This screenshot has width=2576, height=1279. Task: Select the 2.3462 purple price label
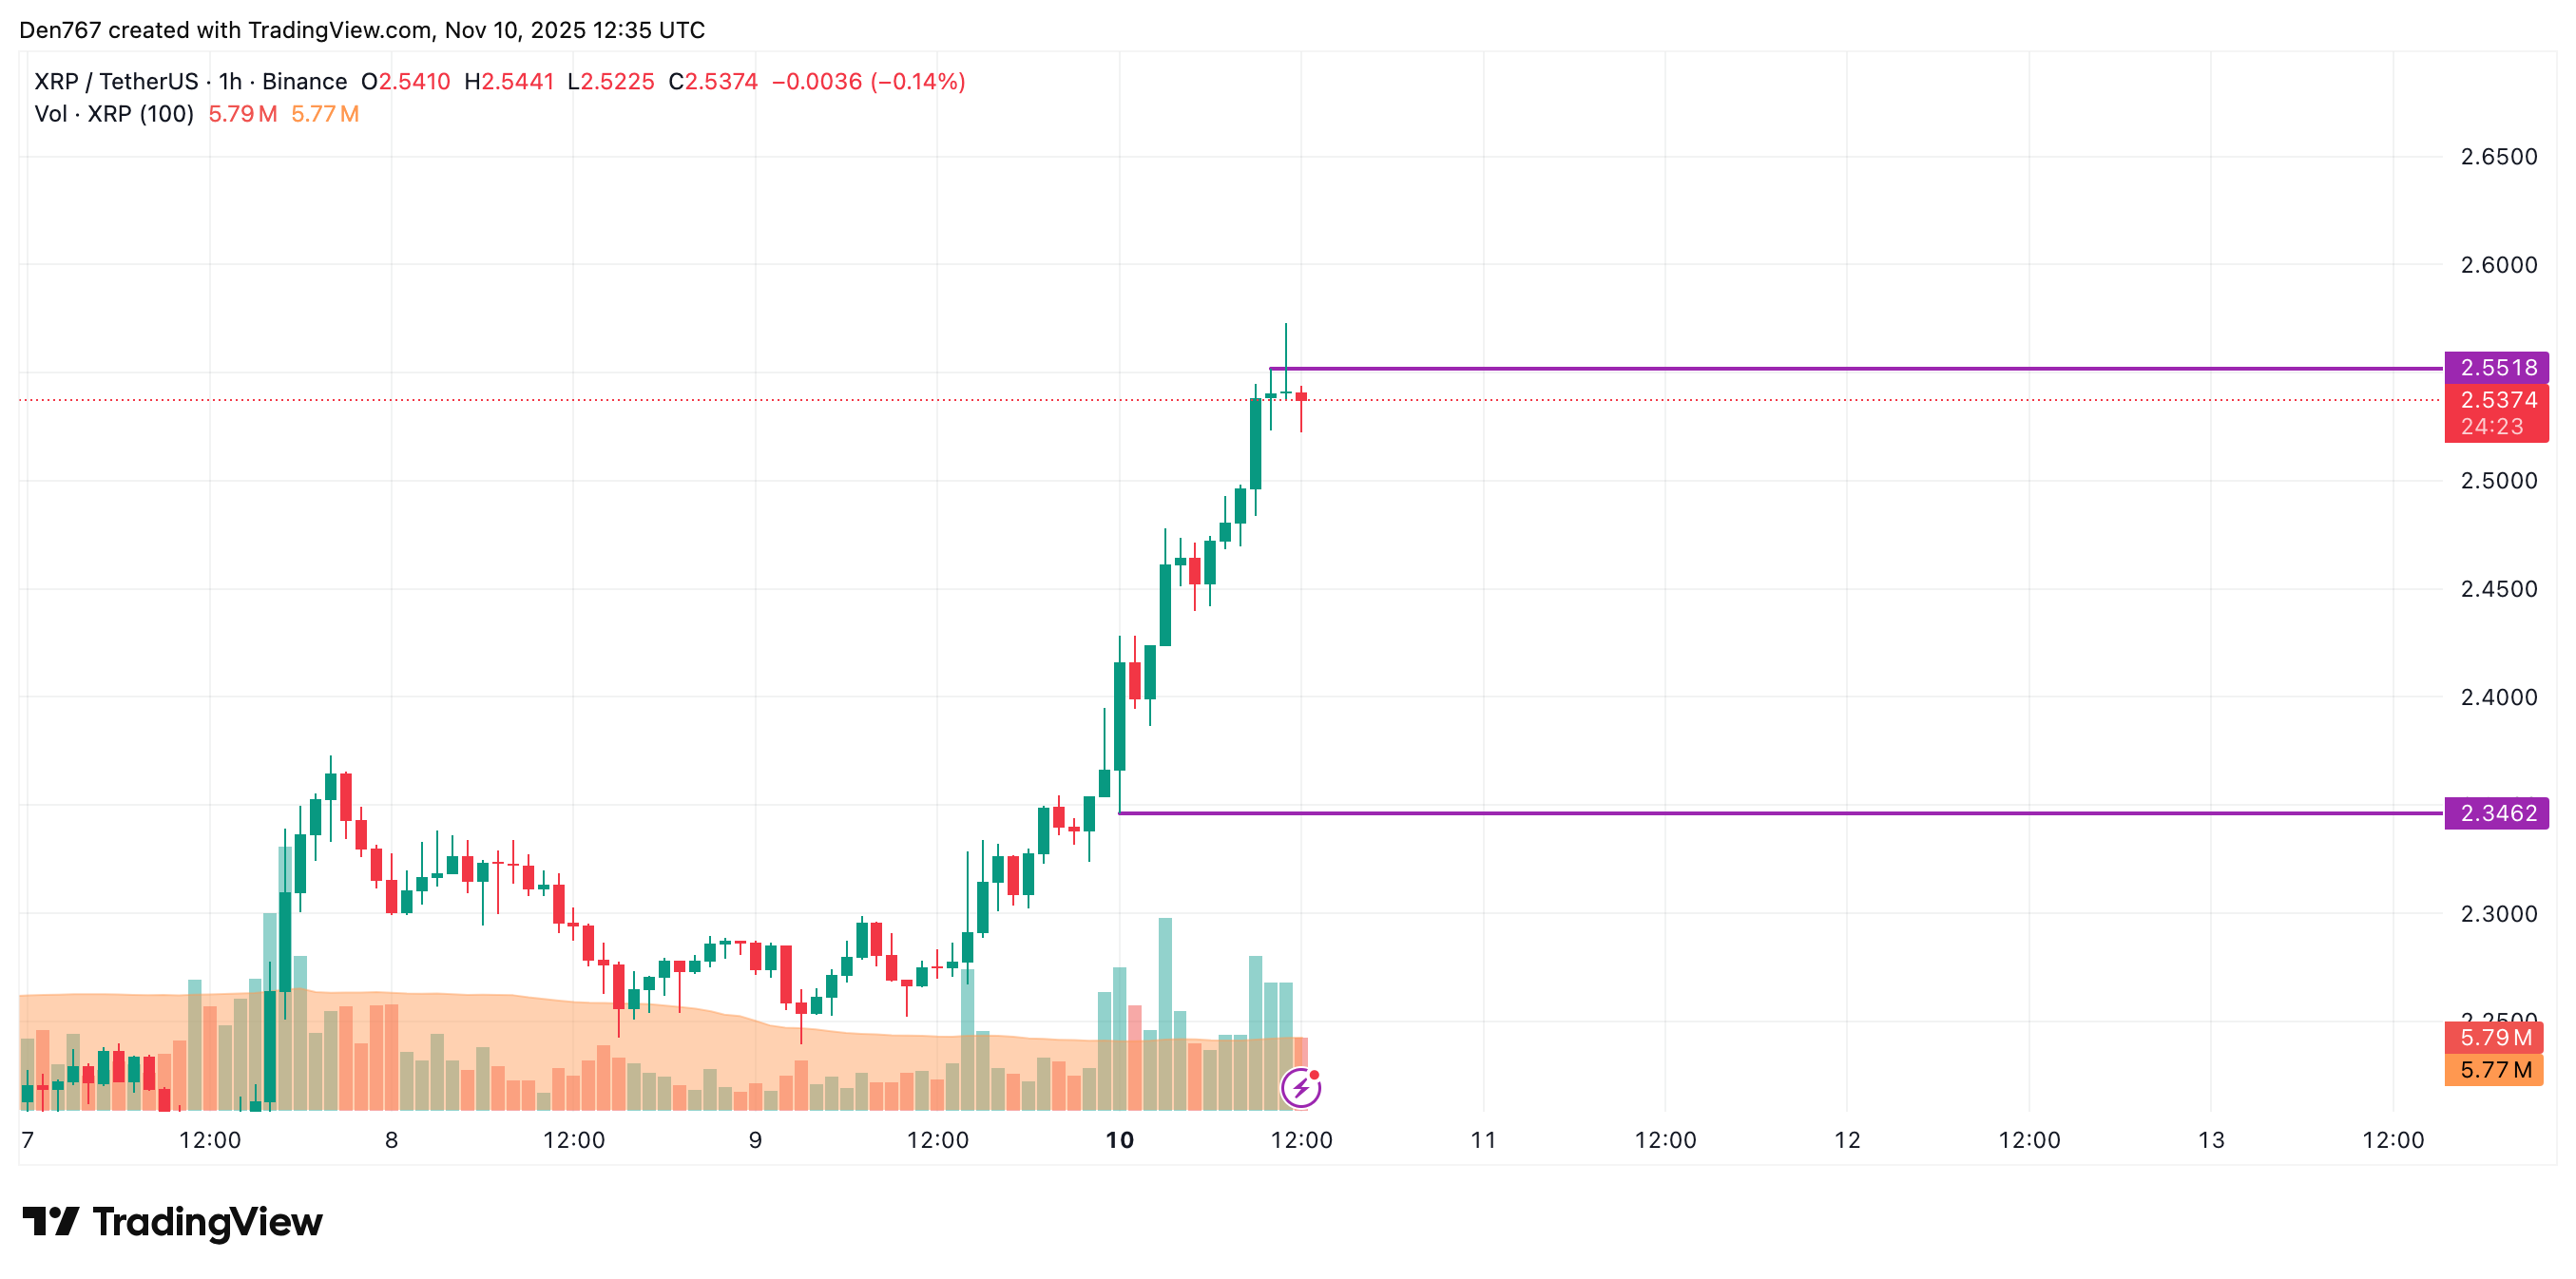click(x=2496, y=813)
